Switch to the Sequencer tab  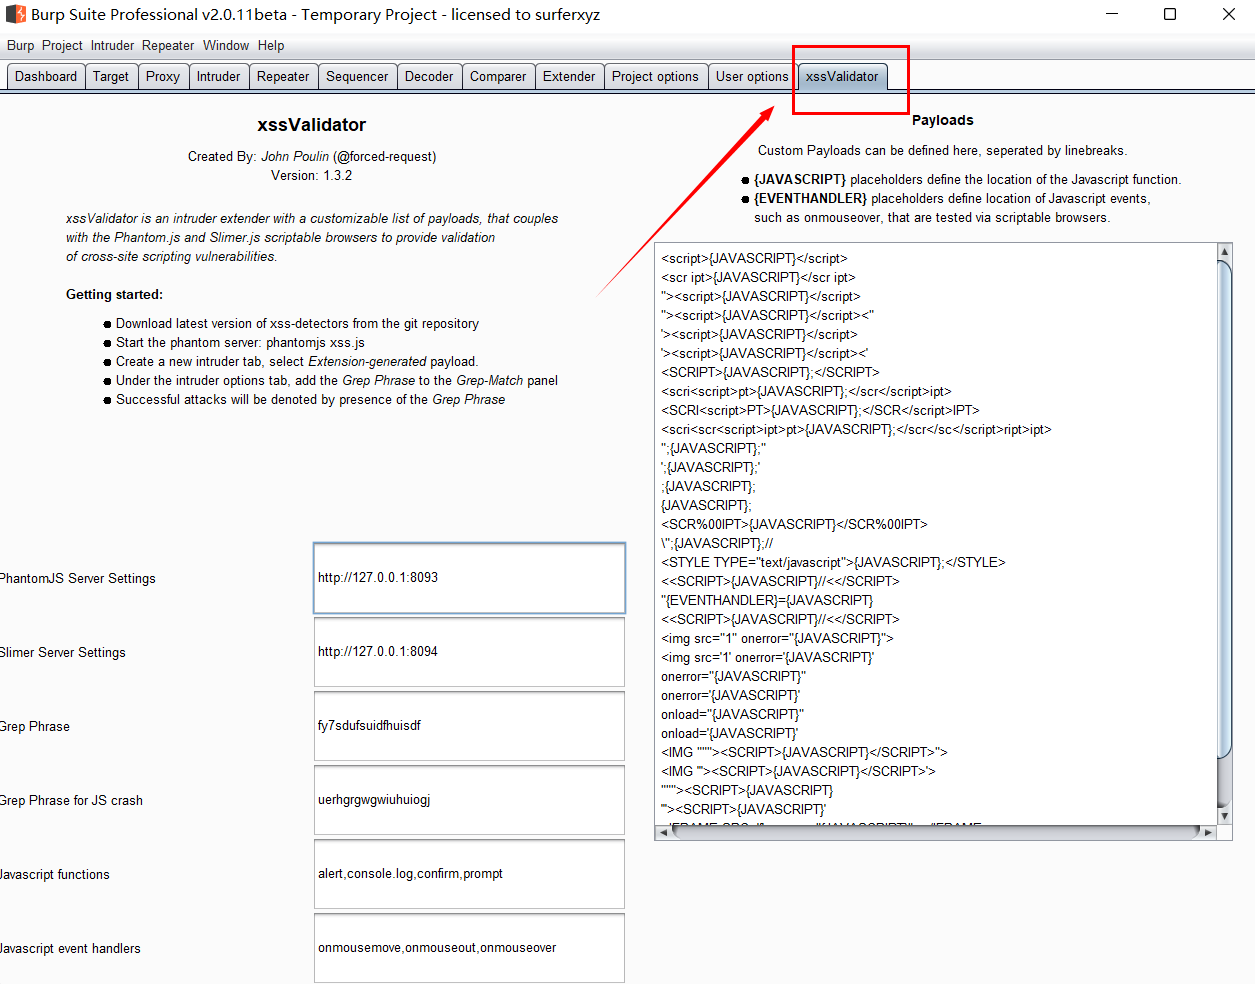tap(357, 77)
